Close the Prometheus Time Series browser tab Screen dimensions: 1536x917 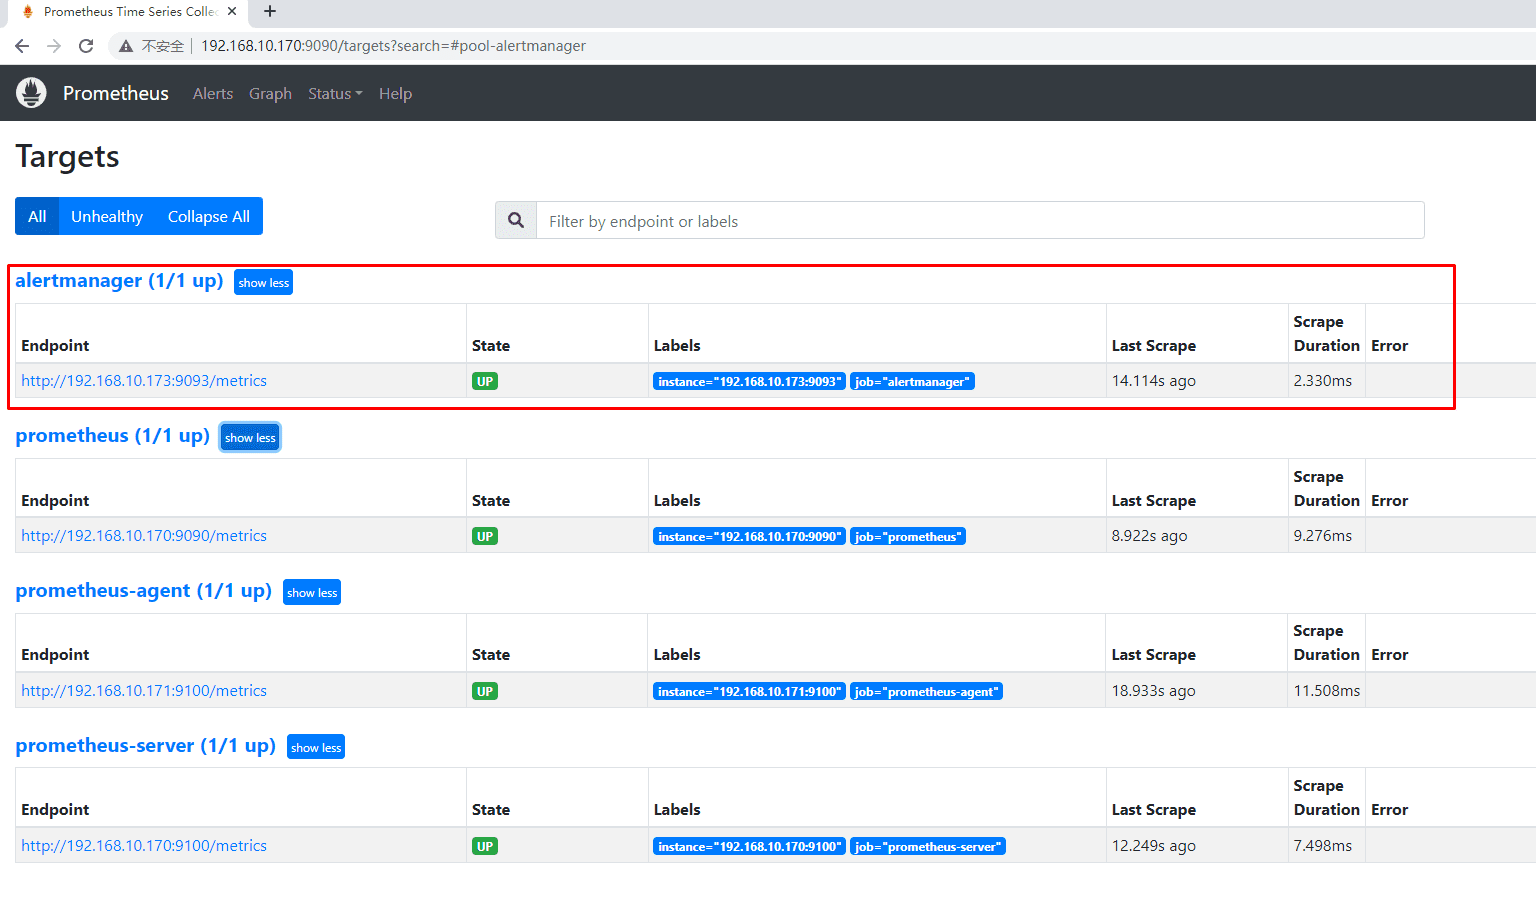[232, 12]
